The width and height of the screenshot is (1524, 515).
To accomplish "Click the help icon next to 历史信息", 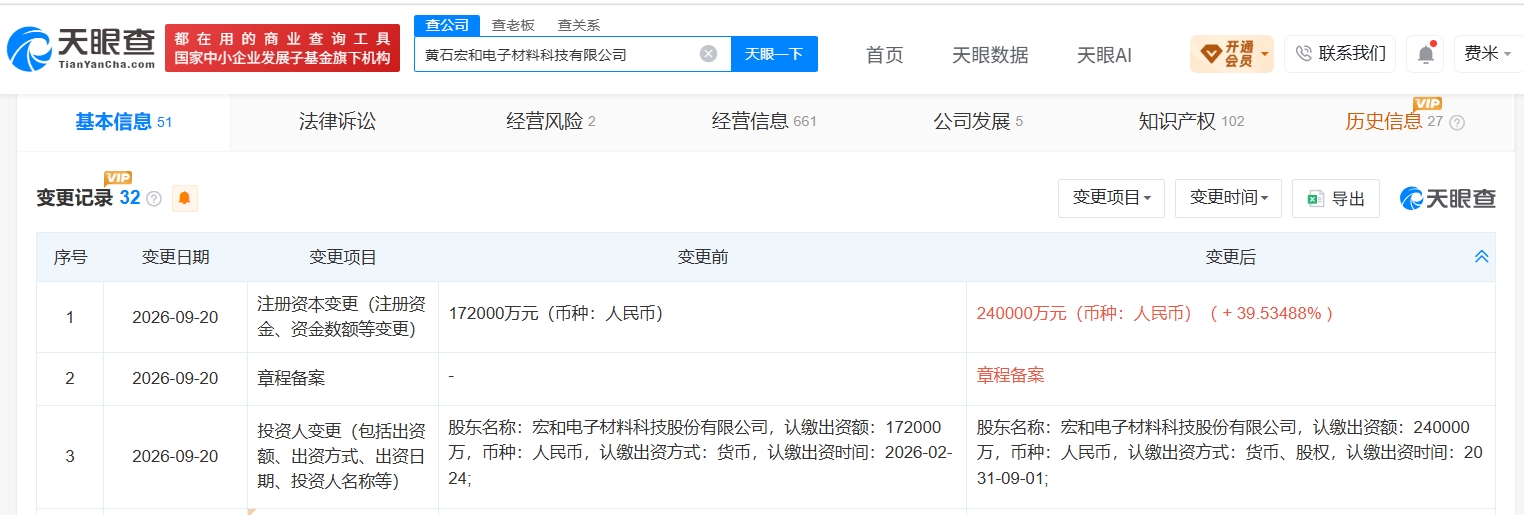I will pos(1457,122).
